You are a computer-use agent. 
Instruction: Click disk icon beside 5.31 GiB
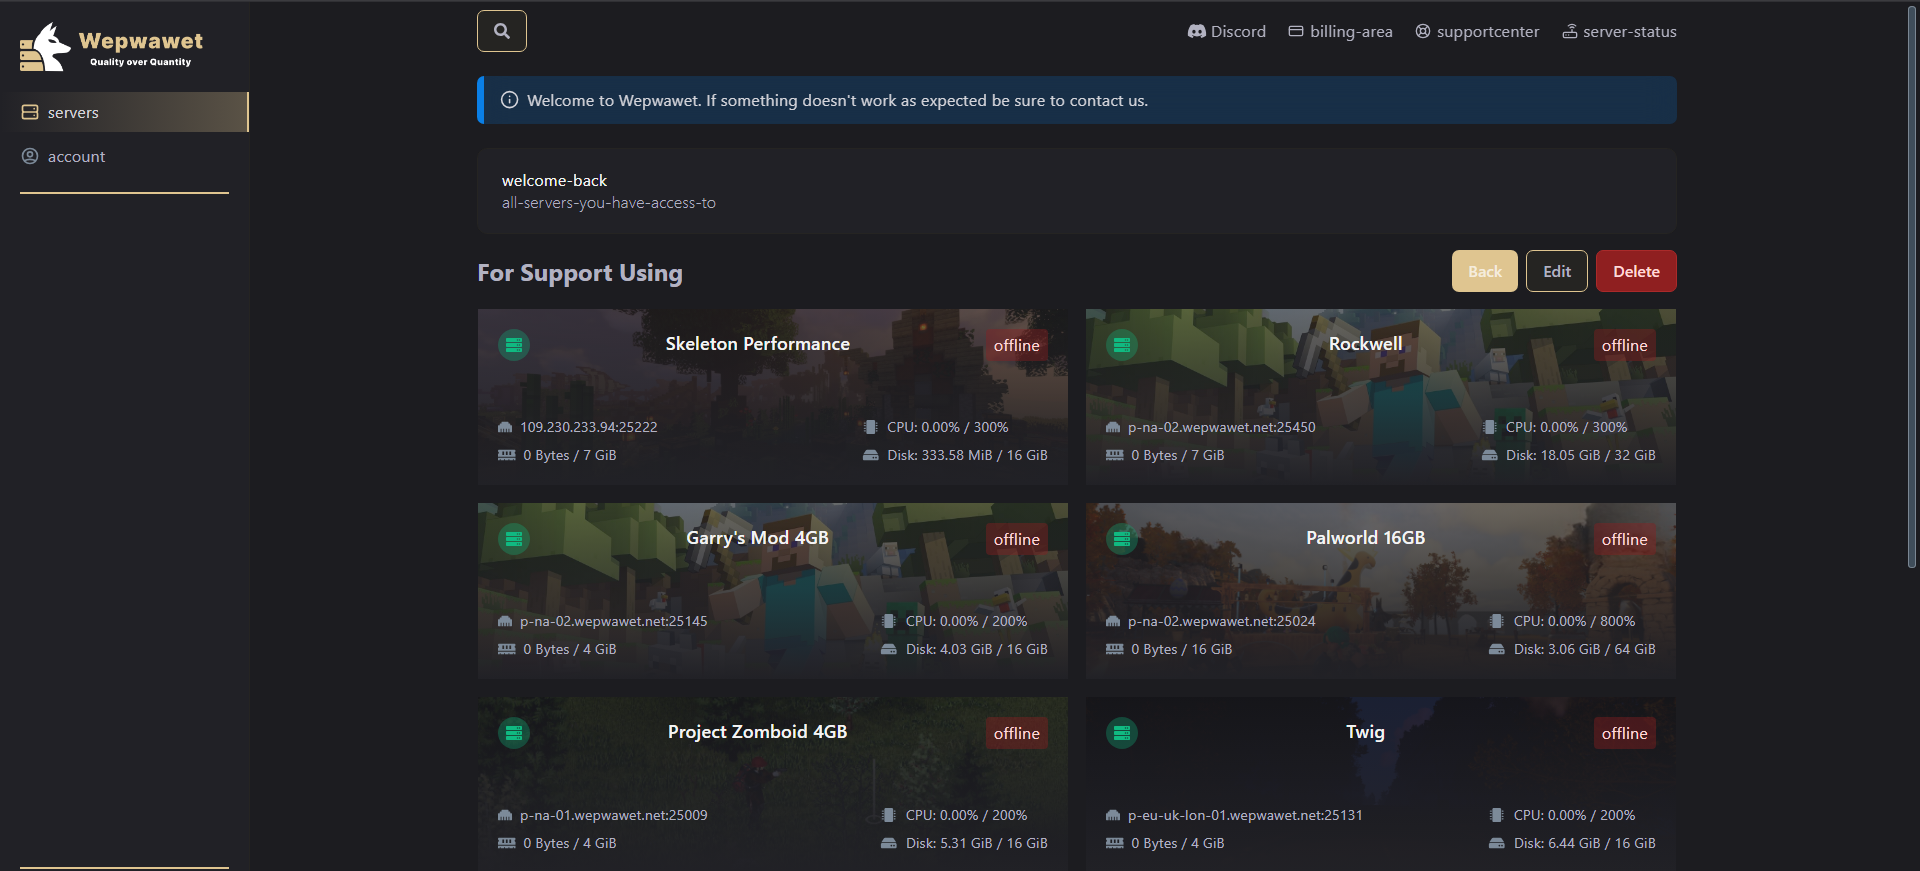889,843
